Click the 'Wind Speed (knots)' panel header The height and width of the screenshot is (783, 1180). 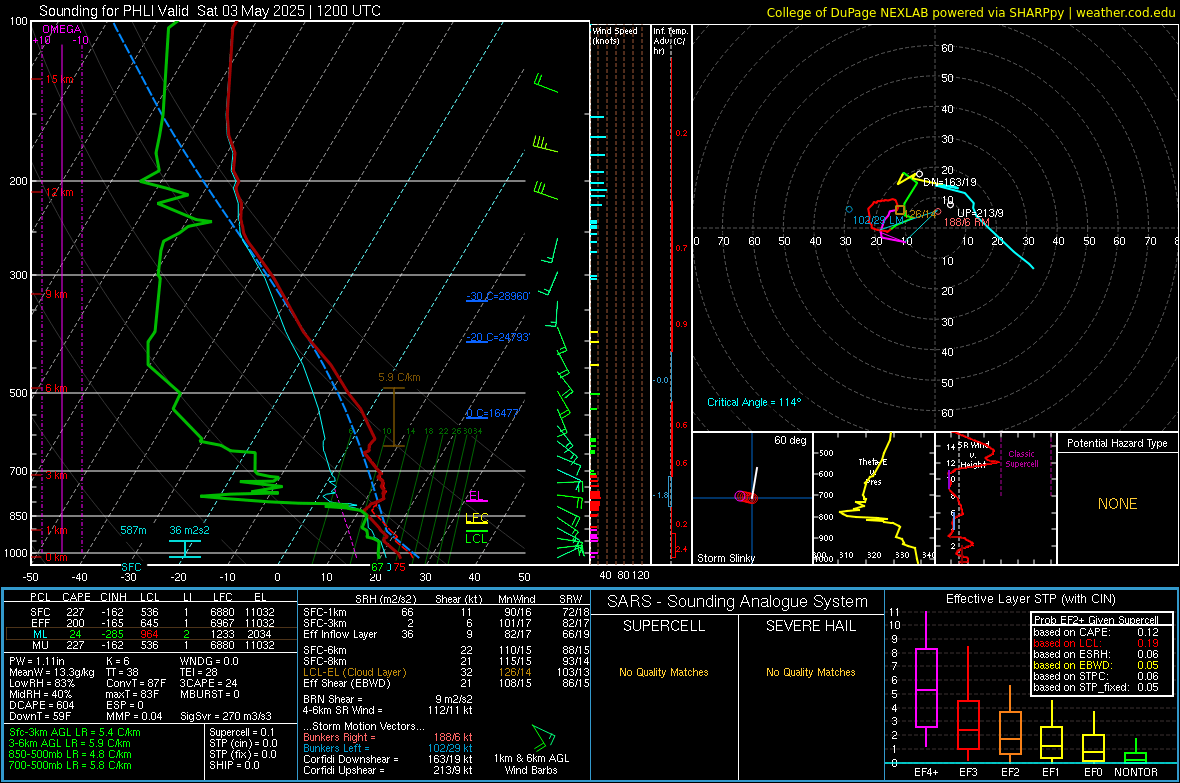[615, 35]
